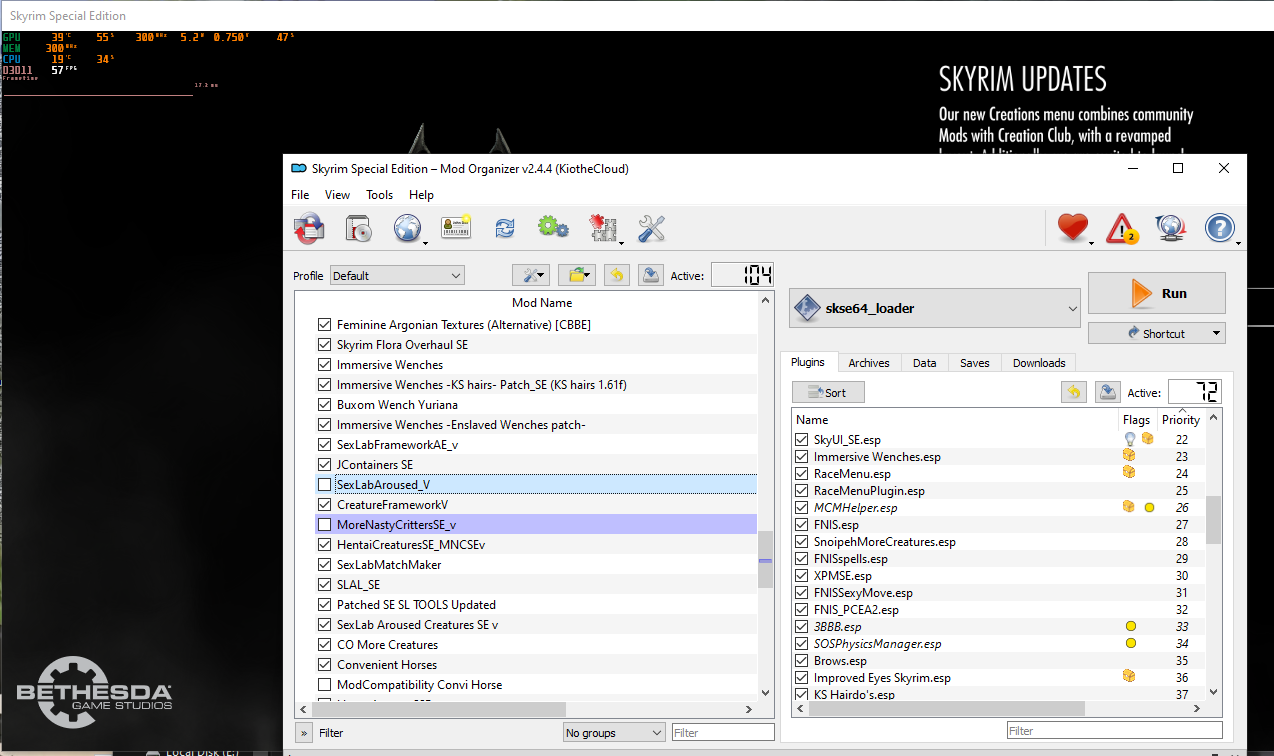This screenshot has width=1274, height=756.
Task: Click the endorse heart icon
Action: click(1070, 228)
